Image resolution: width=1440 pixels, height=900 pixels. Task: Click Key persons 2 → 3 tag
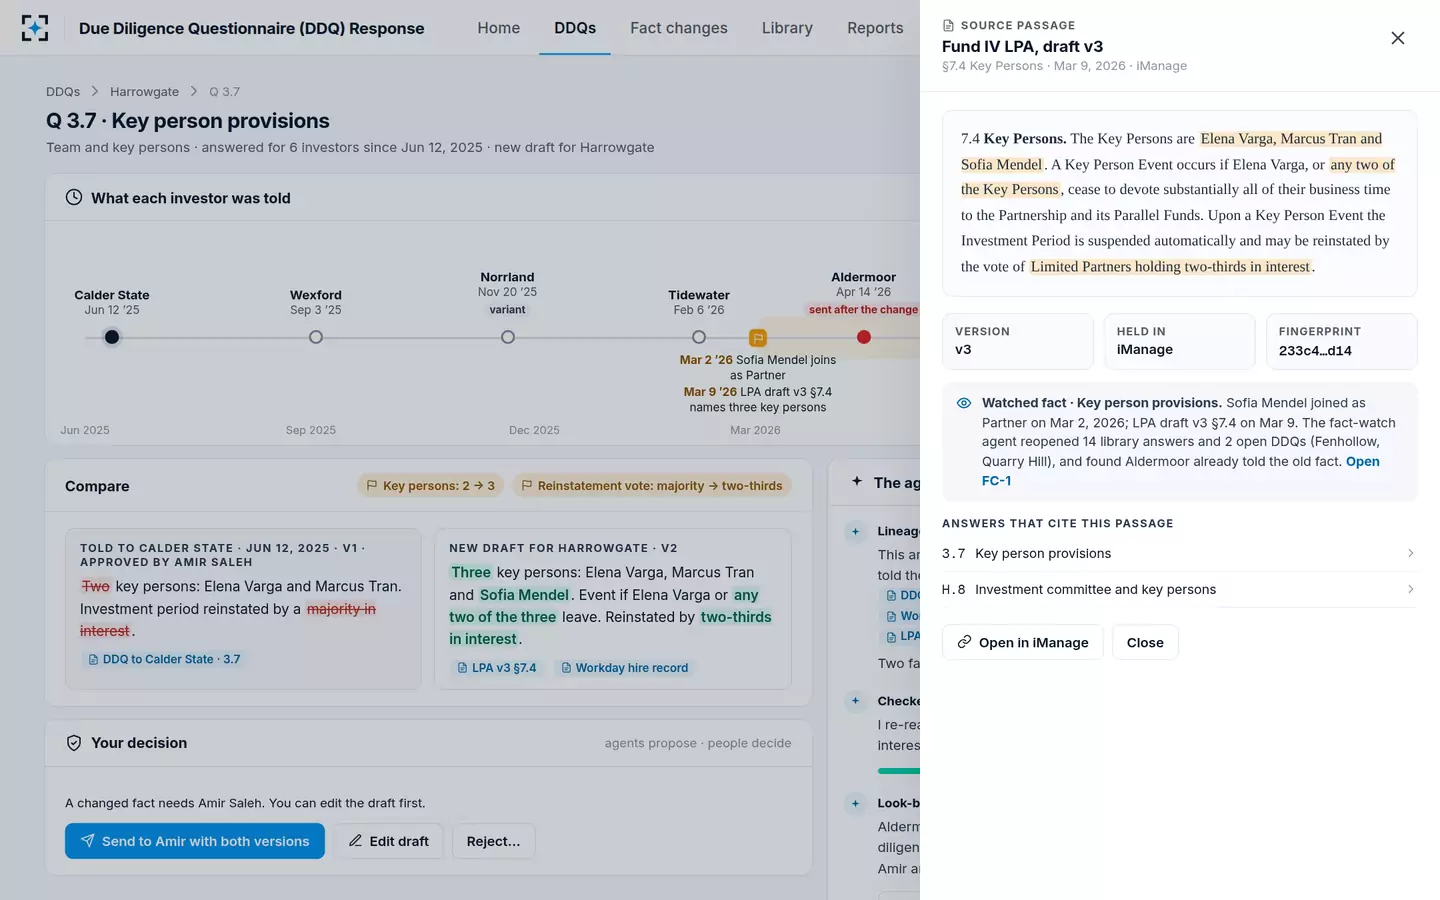pyautogui.click(x=431, y=485)
